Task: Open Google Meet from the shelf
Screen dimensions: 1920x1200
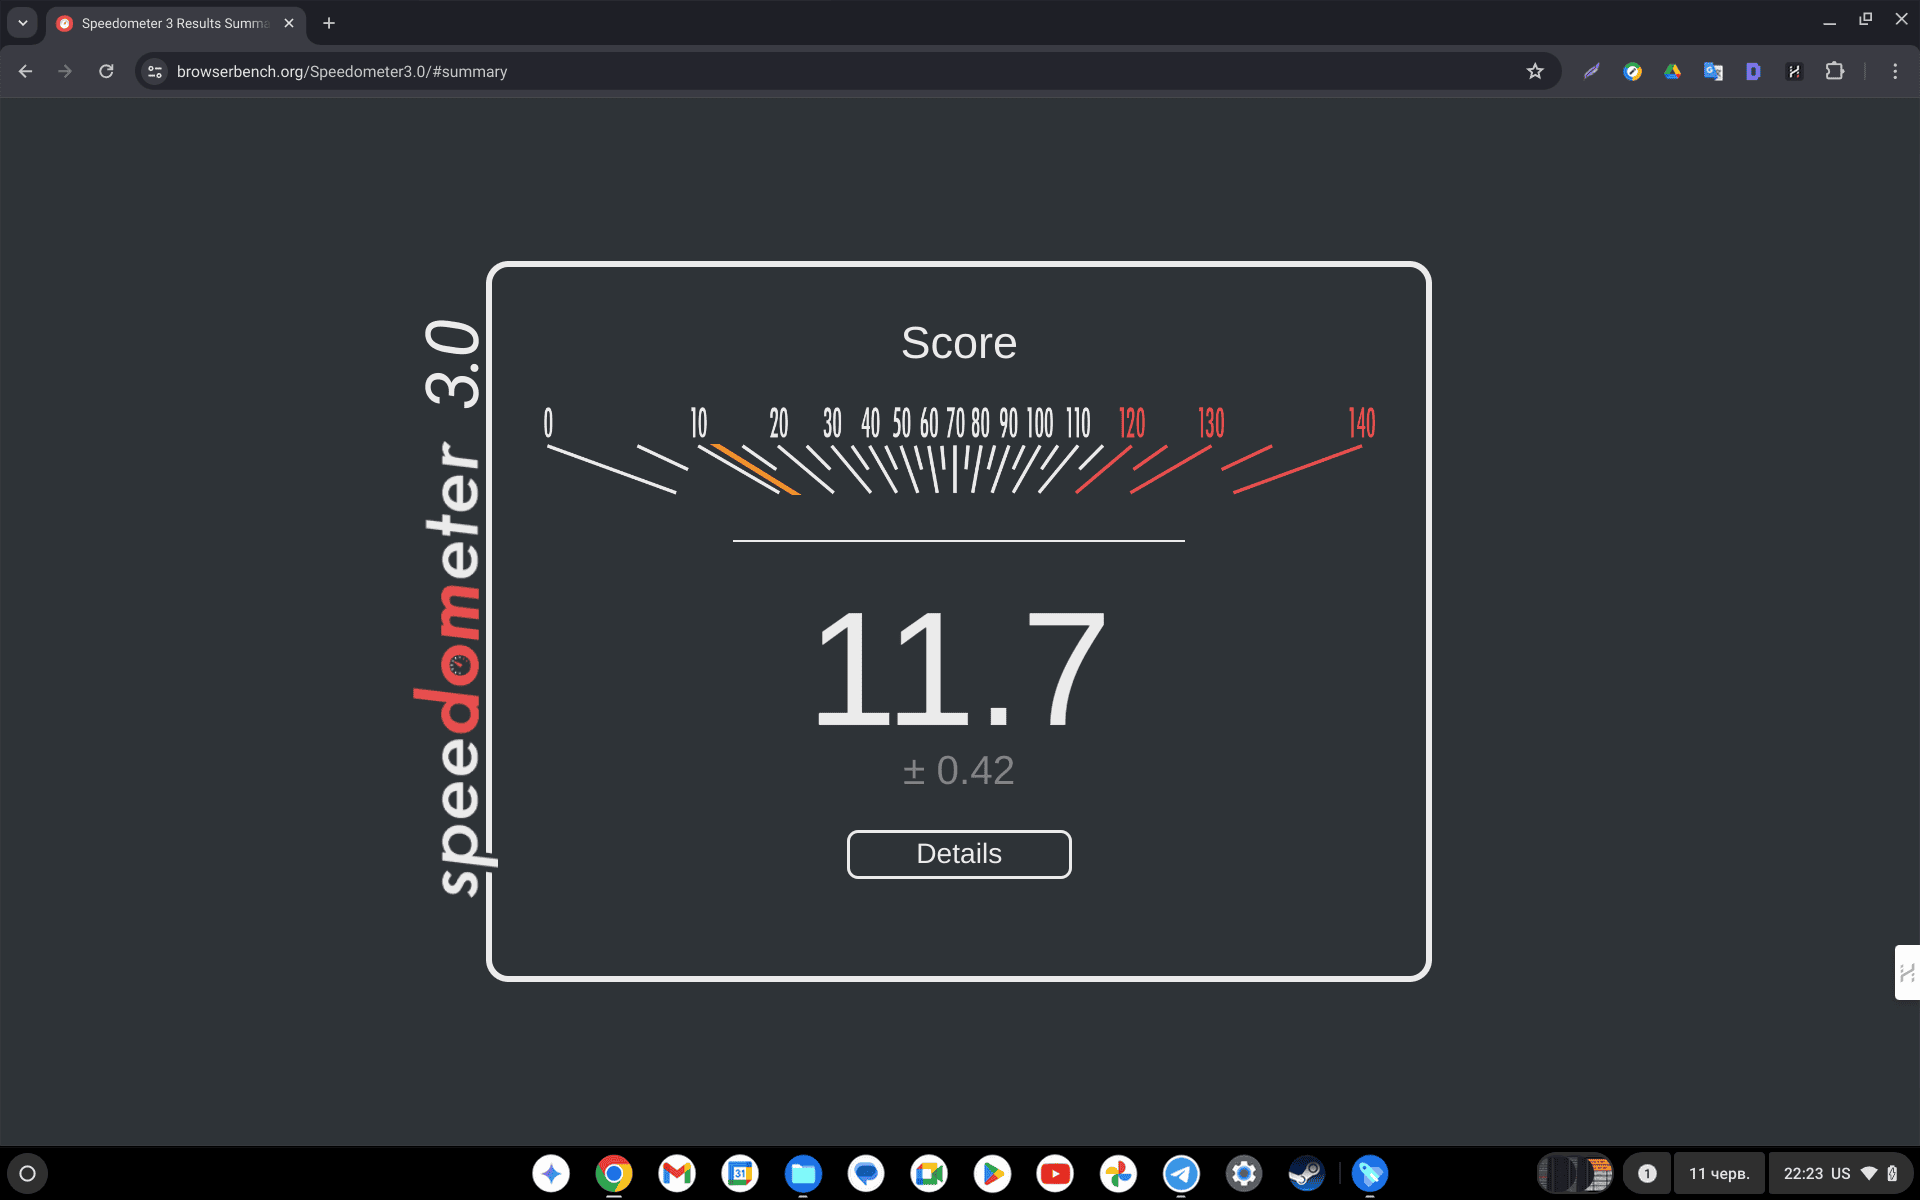Action: (x=929, y=1173)
